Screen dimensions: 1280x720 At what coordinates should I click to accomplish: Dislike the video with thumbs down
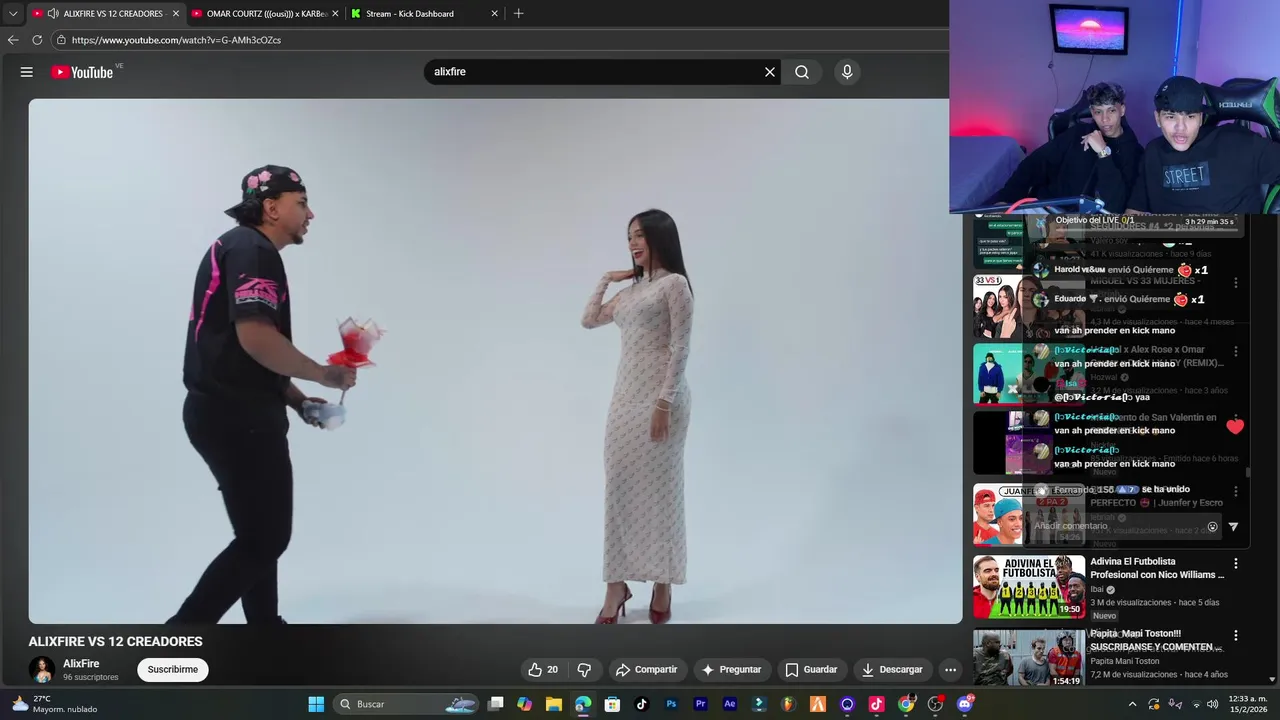[x=584, y=670]
